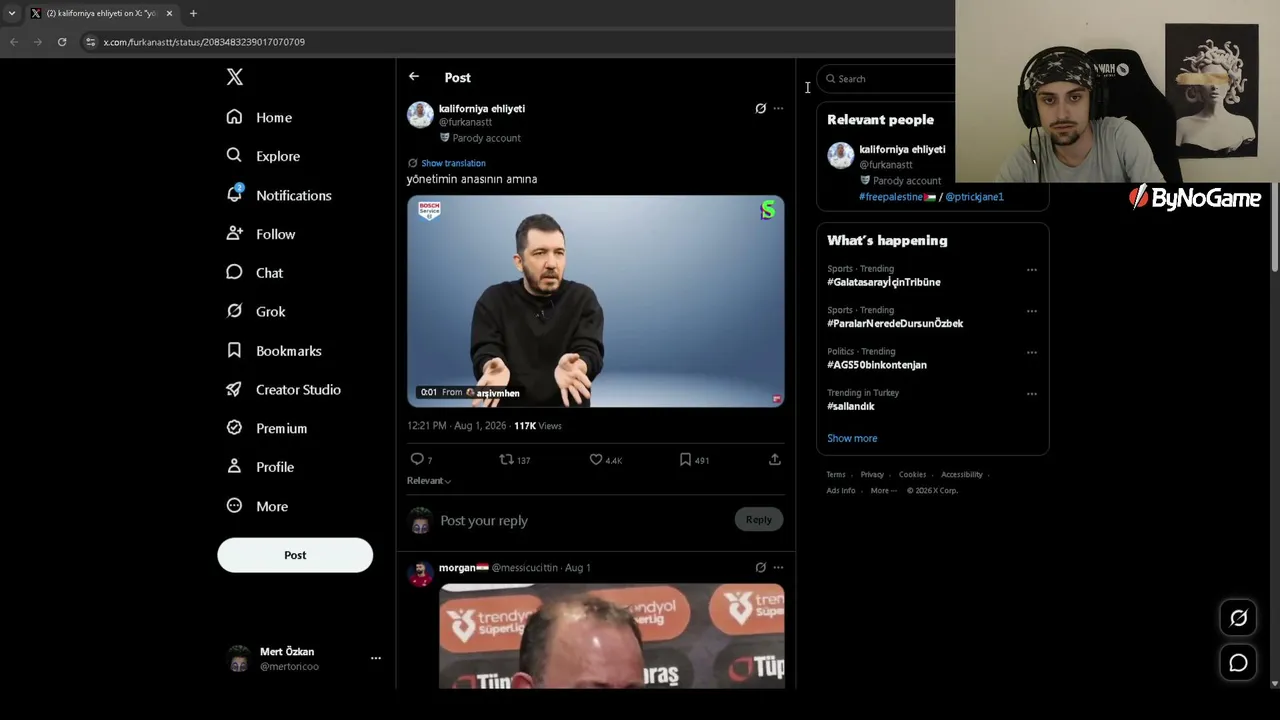Open Follow in the sidebar
1280x720 pixels.
[275, 234]
